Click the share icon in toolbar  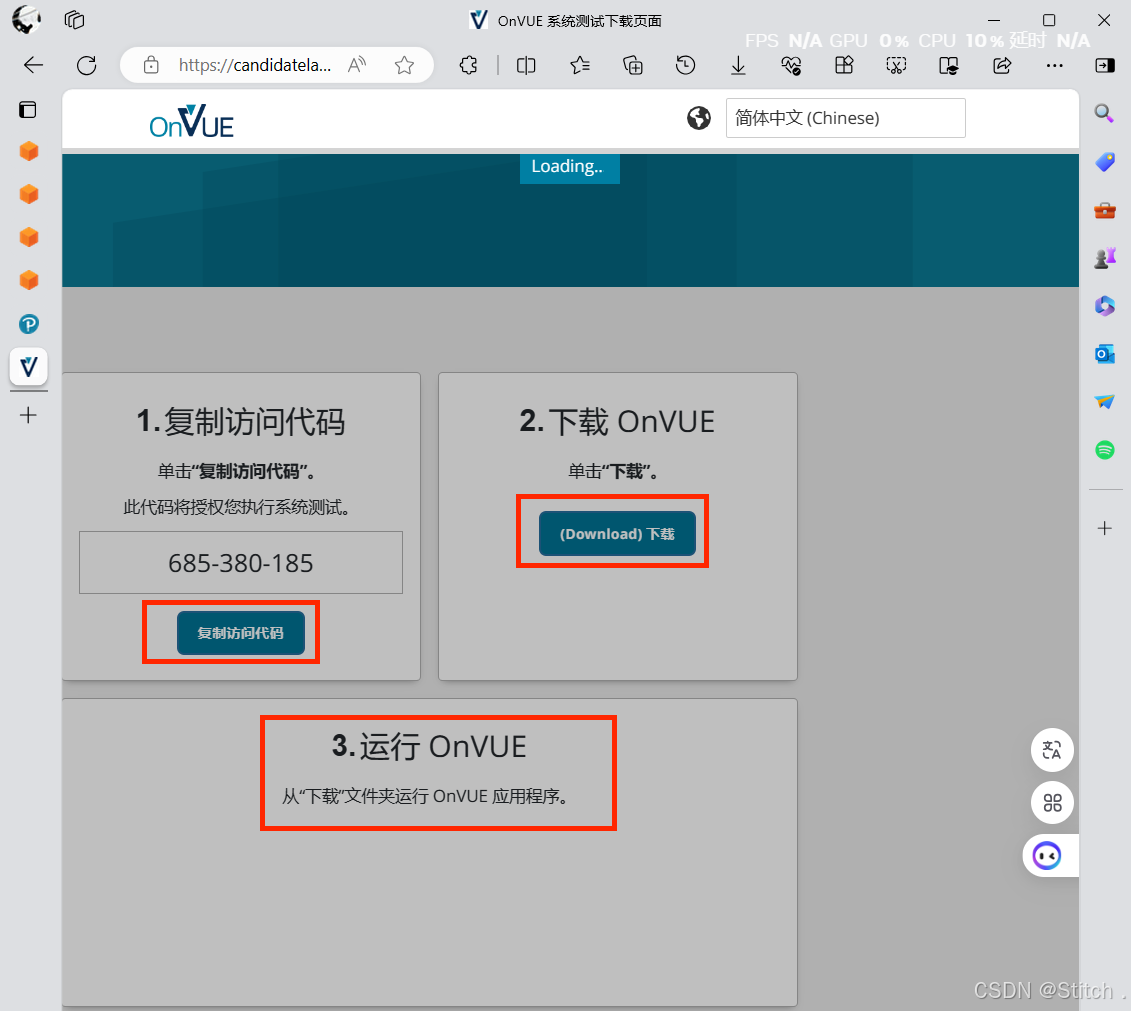[1002, 66]
